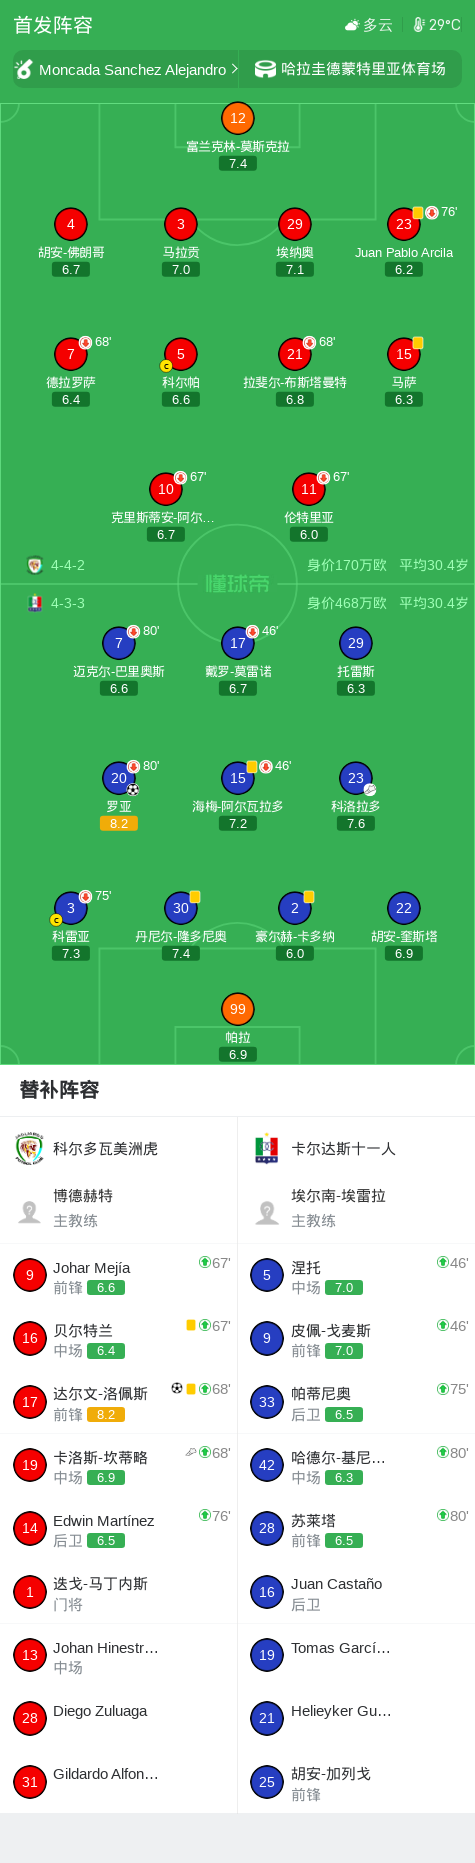This screenshot has width=475, height=1863.
Task: Click the thermometer icon beside 29°C
Action: click(x=419, y=25)
